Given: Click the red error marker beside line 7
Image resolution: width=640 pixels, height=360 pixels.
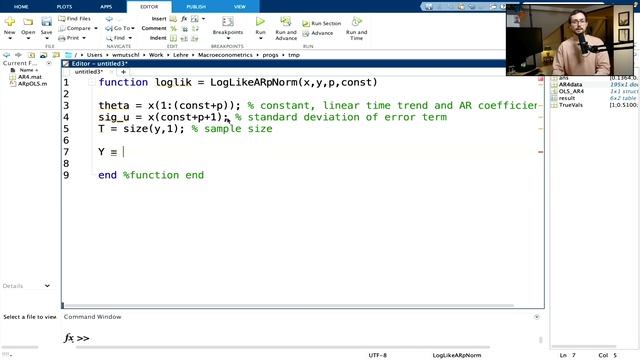Looking at the screenshot, I should pos(540,152).
